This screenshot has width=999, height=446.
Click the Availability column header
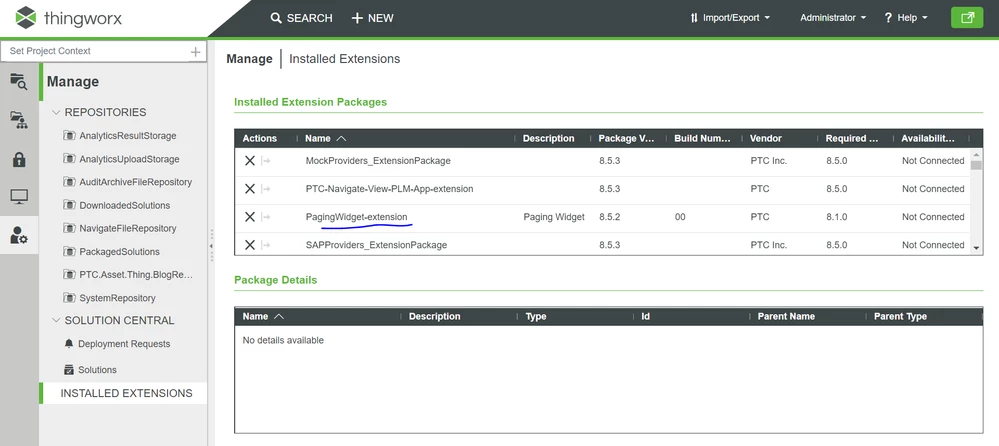(928, 138)
